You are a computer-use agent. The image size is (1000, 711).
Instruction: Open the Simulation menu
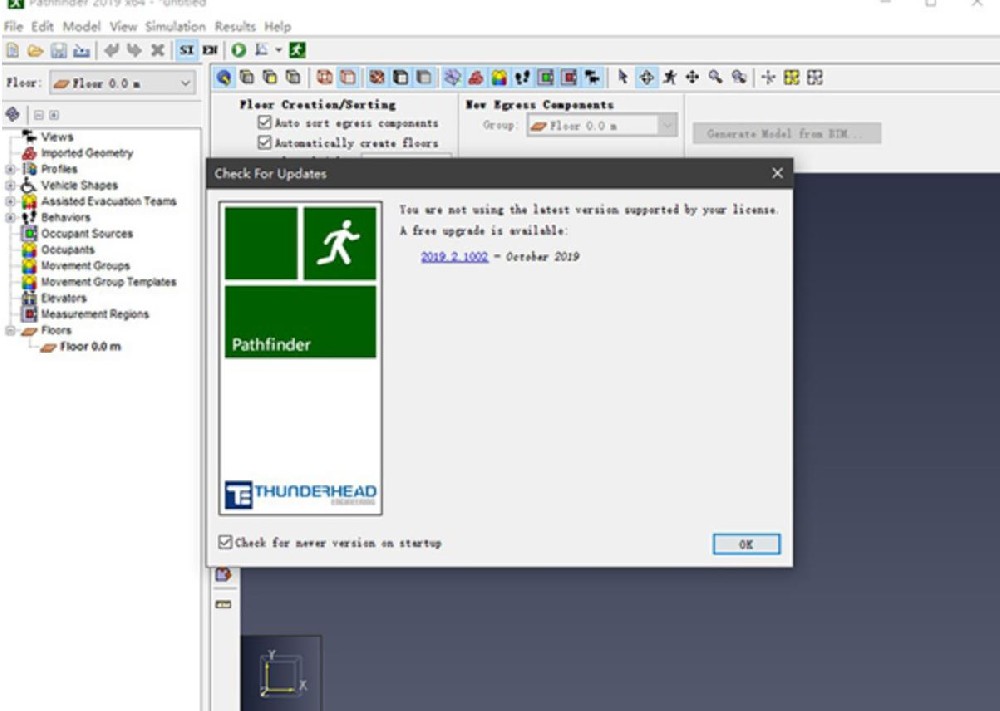click(x=175, y=27)
